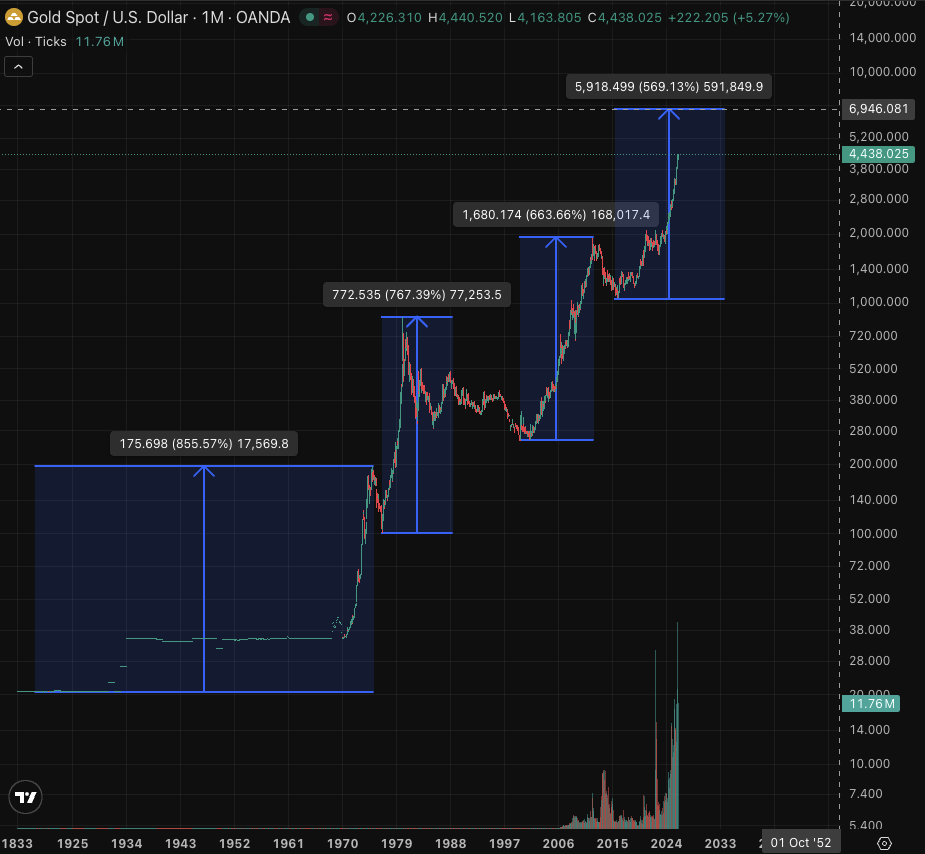
Task: Open the TradingView logo at bottom left
Action: click(25, 797)
